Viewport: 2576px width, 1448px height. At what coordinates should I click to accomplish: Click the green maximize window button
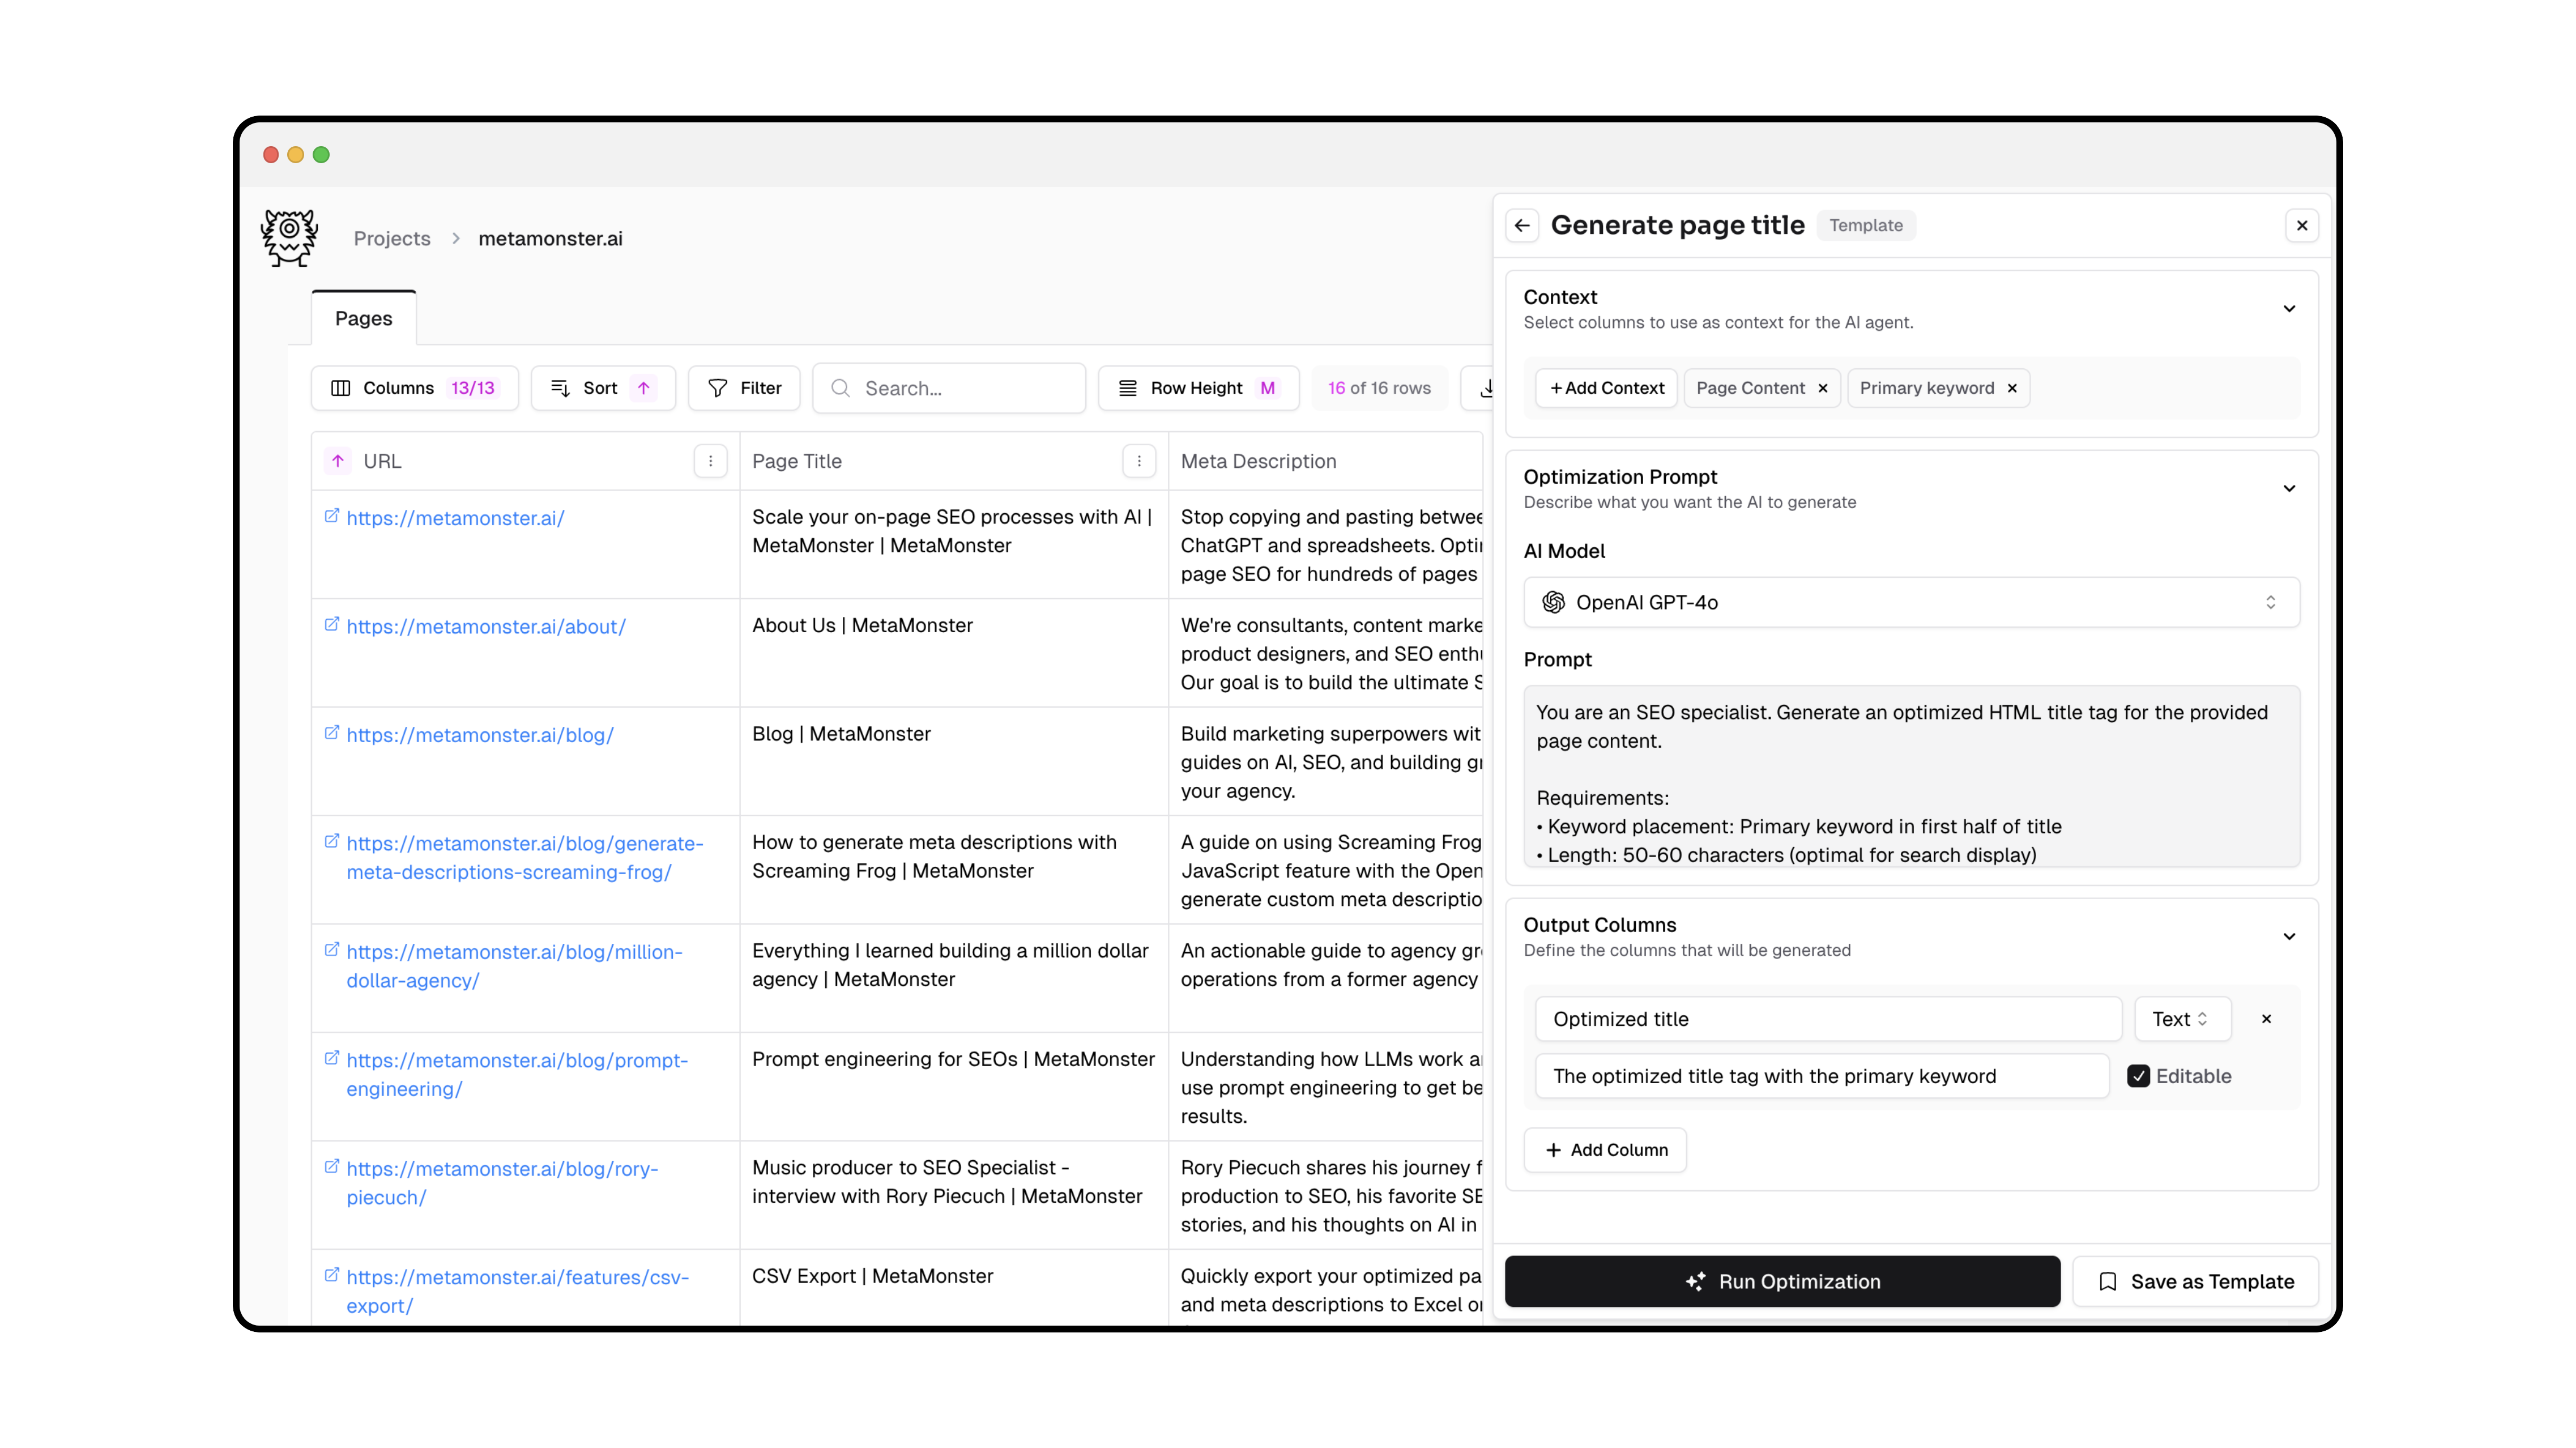point(321,154)
